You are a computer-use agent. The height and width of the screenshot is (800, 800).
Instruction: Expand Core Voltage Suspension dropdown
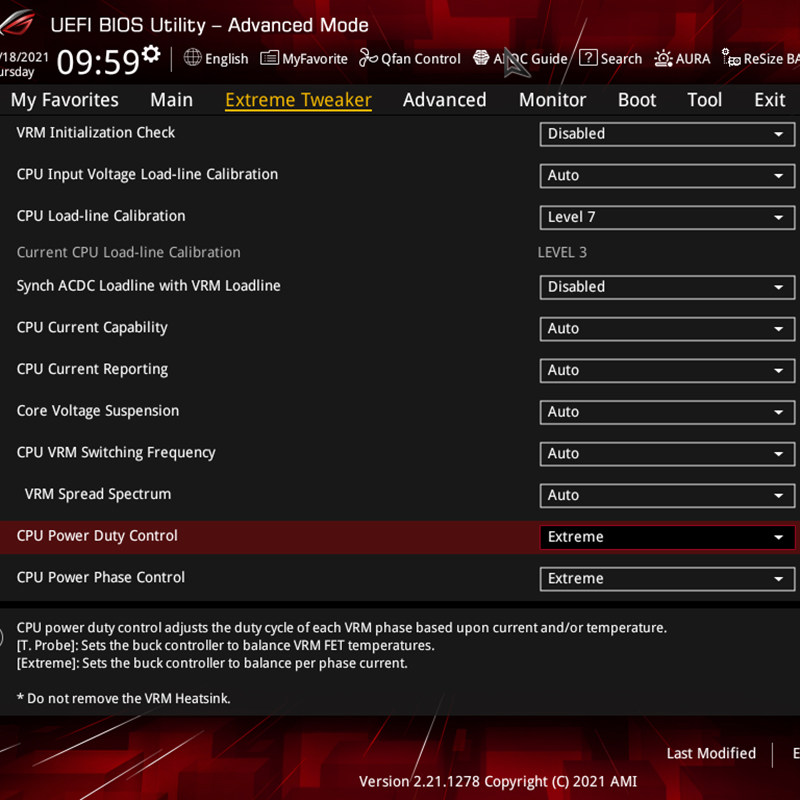667,412
